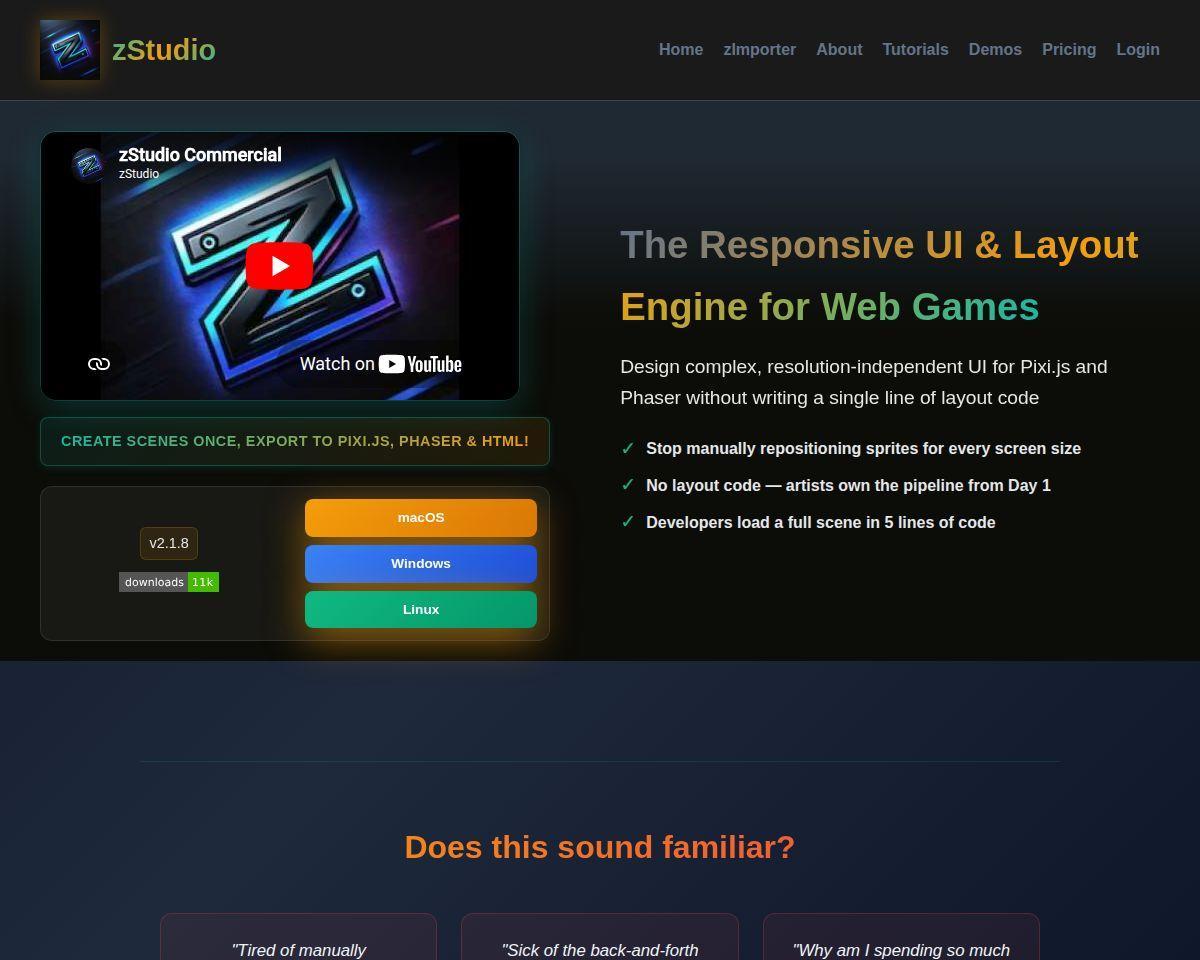The height and width of the screenshot is (960, 1200).
Task: Open zStudio channel avatar in video
Action: click(x=89, y=165)
